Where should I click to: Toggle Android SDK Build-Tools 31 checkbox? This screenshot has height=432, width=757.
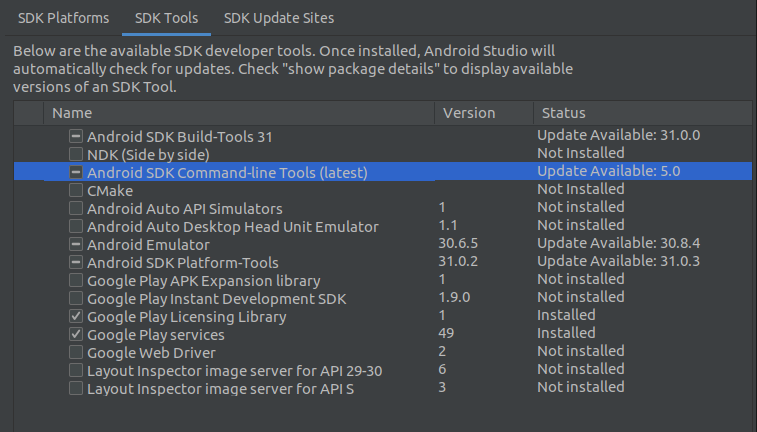point(76,136)
